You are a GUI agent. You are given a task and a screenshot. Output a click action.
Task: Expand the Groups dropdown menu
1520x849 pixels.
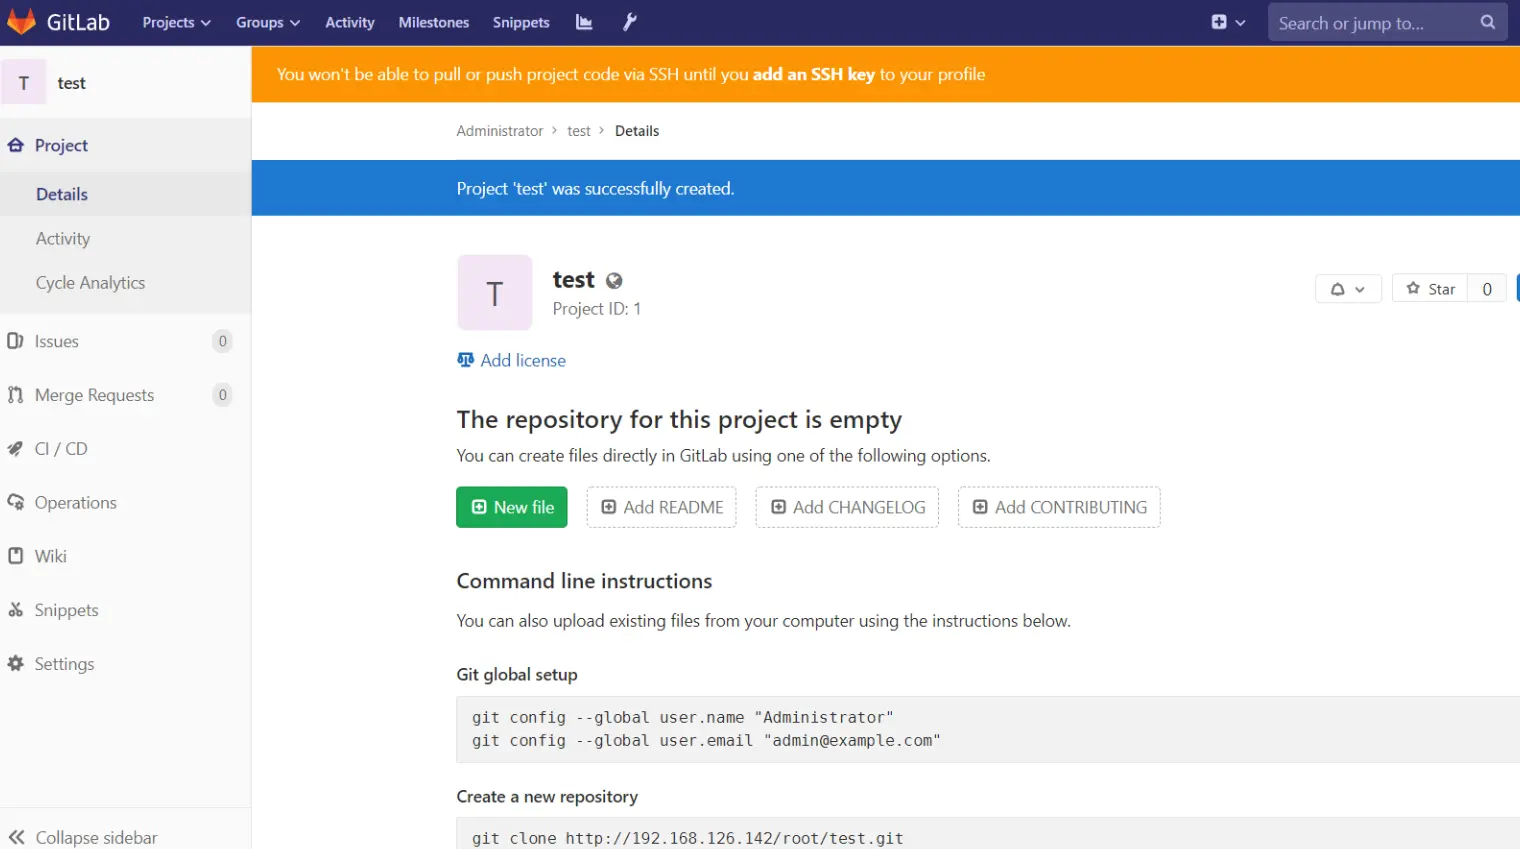267,22
